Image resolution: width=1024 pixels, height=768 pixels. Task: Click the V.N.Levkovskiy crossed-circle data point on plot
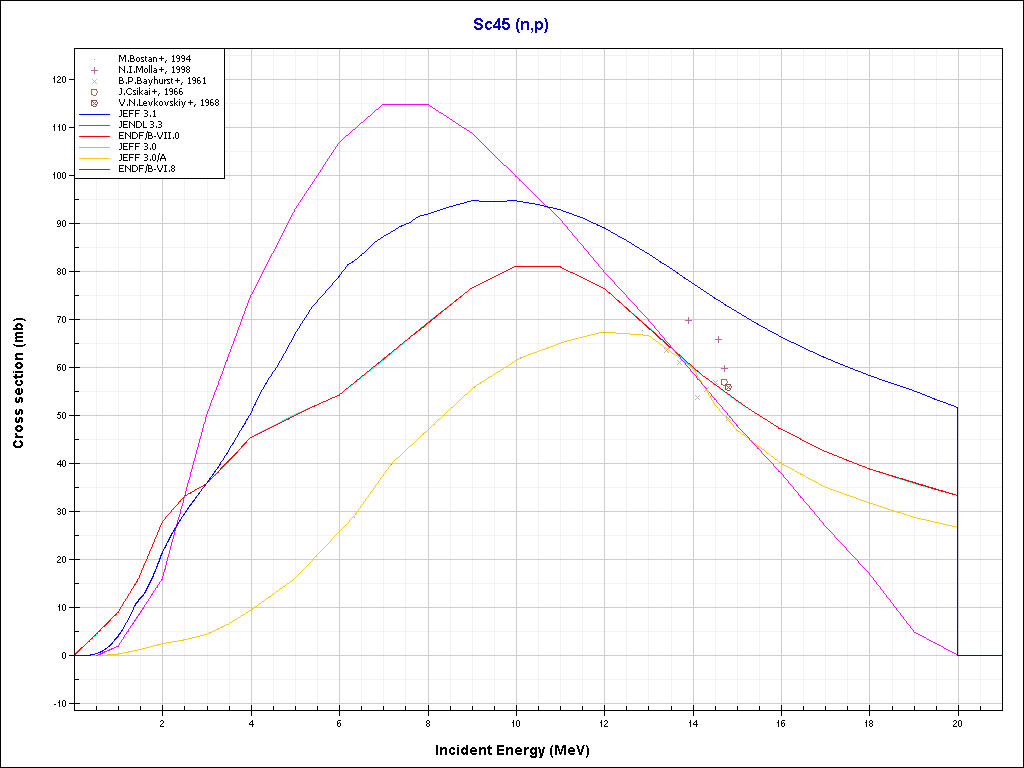coord(728,387)
